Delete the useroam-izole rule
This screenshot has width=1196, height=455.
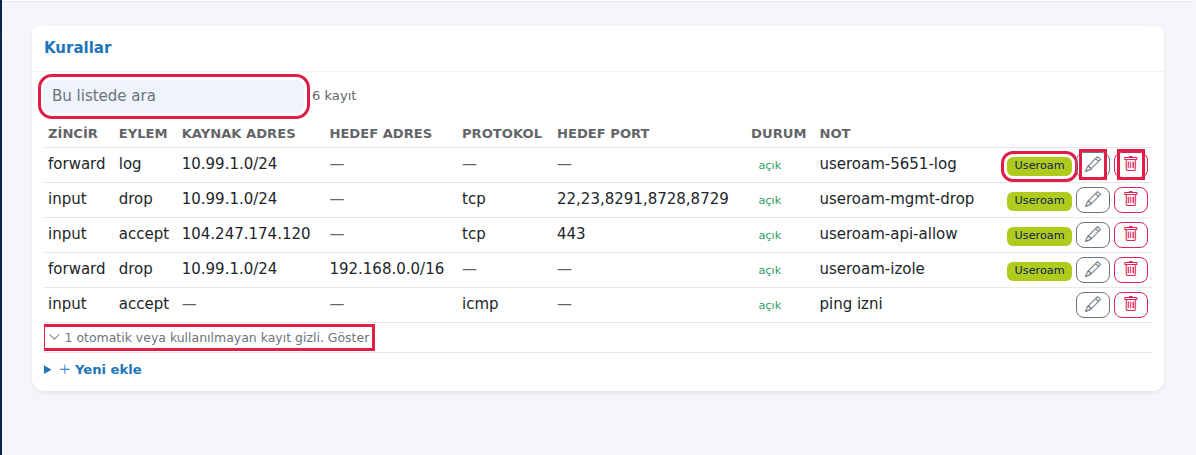tap(1131, 270)
